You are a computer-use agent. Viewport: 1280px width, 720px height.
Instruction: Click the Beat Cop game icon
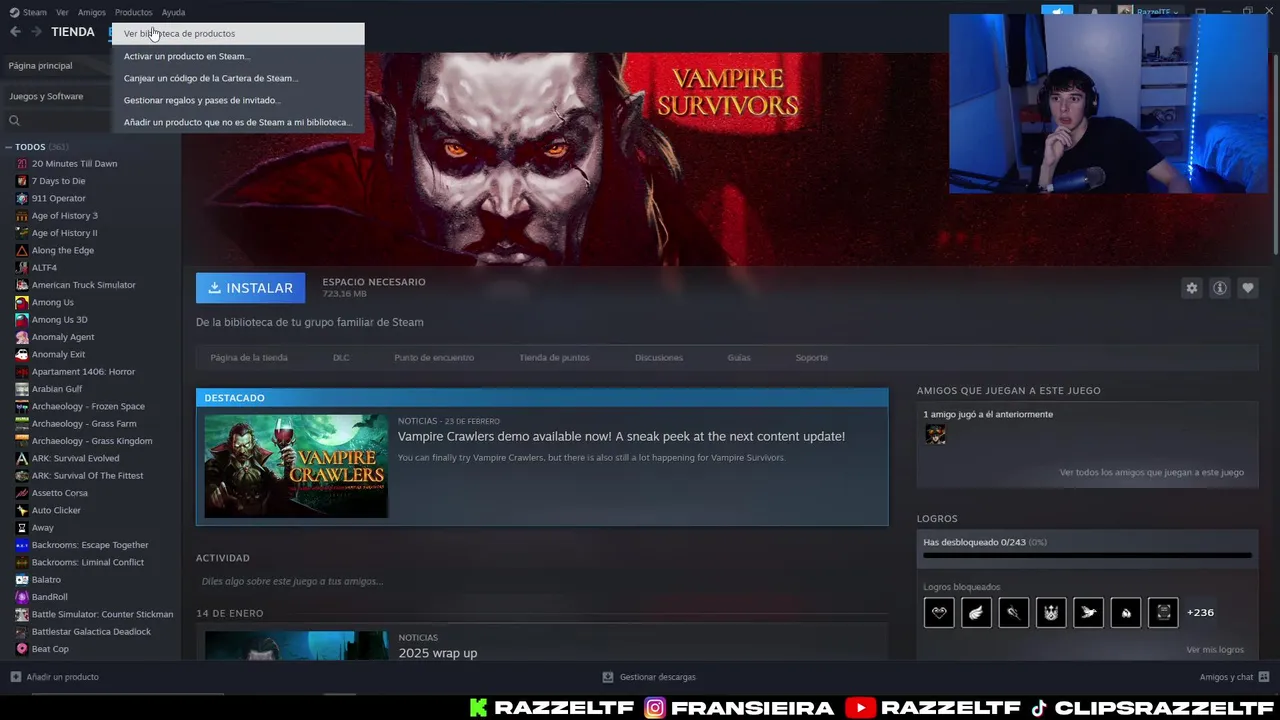tap(22, 649)
